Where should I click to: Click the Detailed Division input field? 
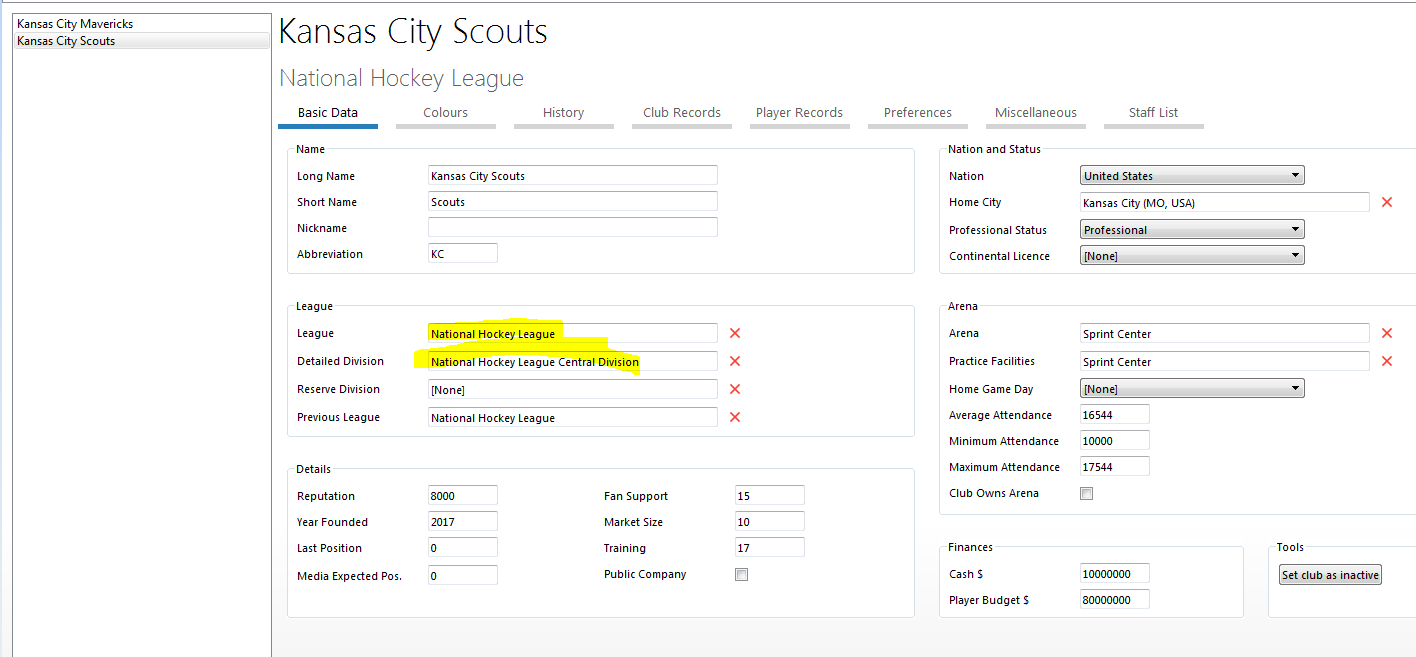point(572,361)
